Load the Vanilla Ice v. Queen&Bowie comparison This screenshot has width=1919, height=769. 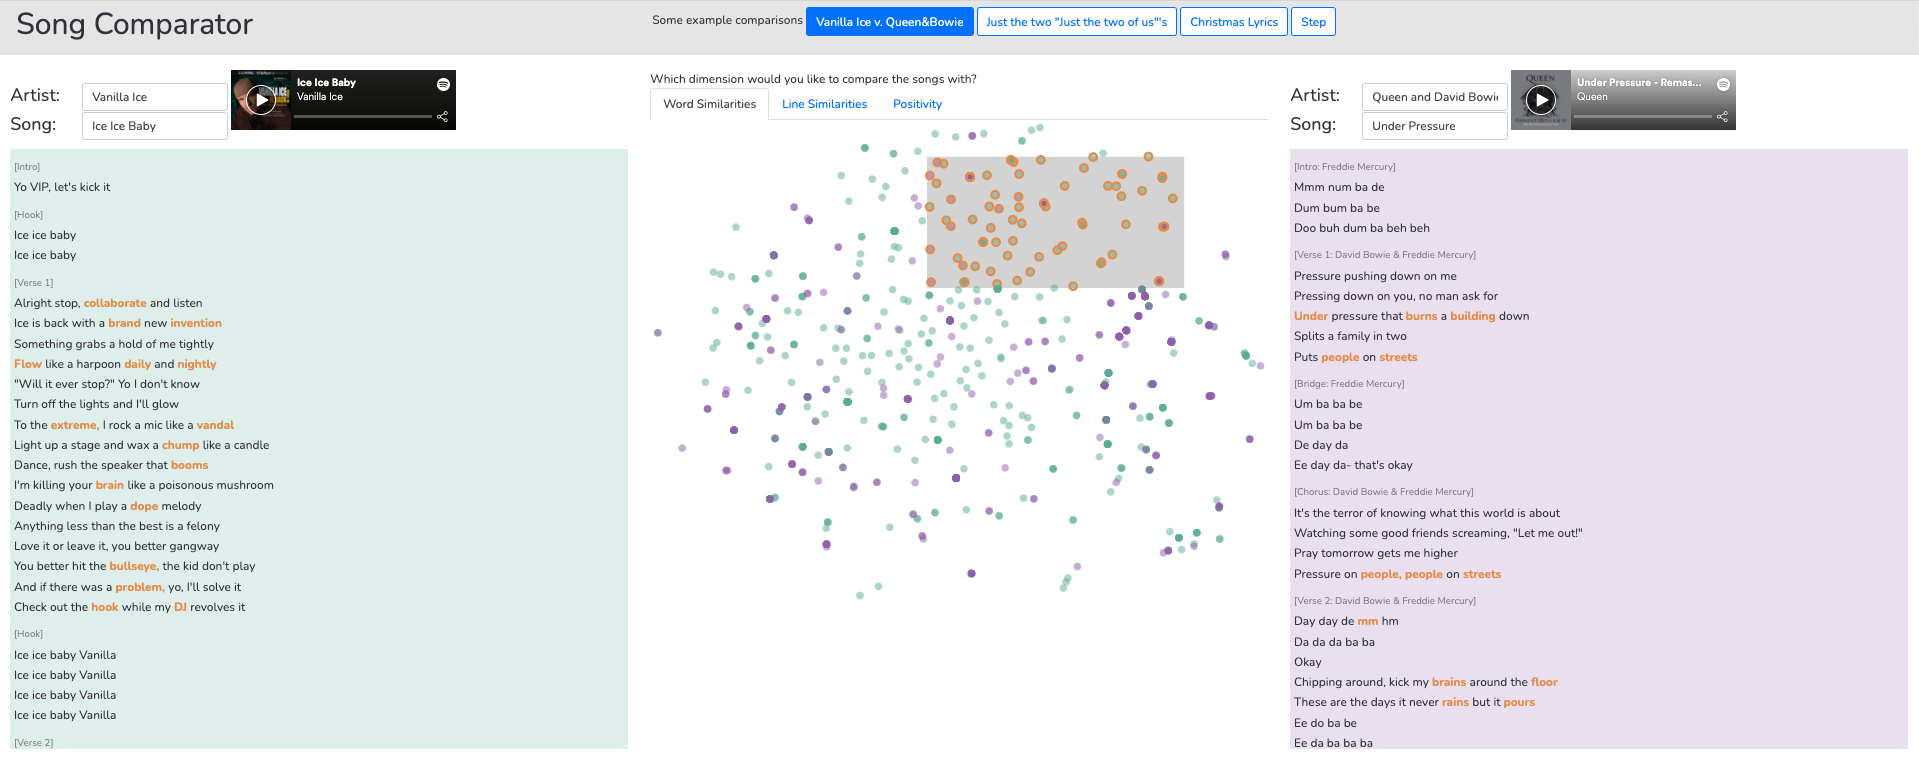[890, 22]
